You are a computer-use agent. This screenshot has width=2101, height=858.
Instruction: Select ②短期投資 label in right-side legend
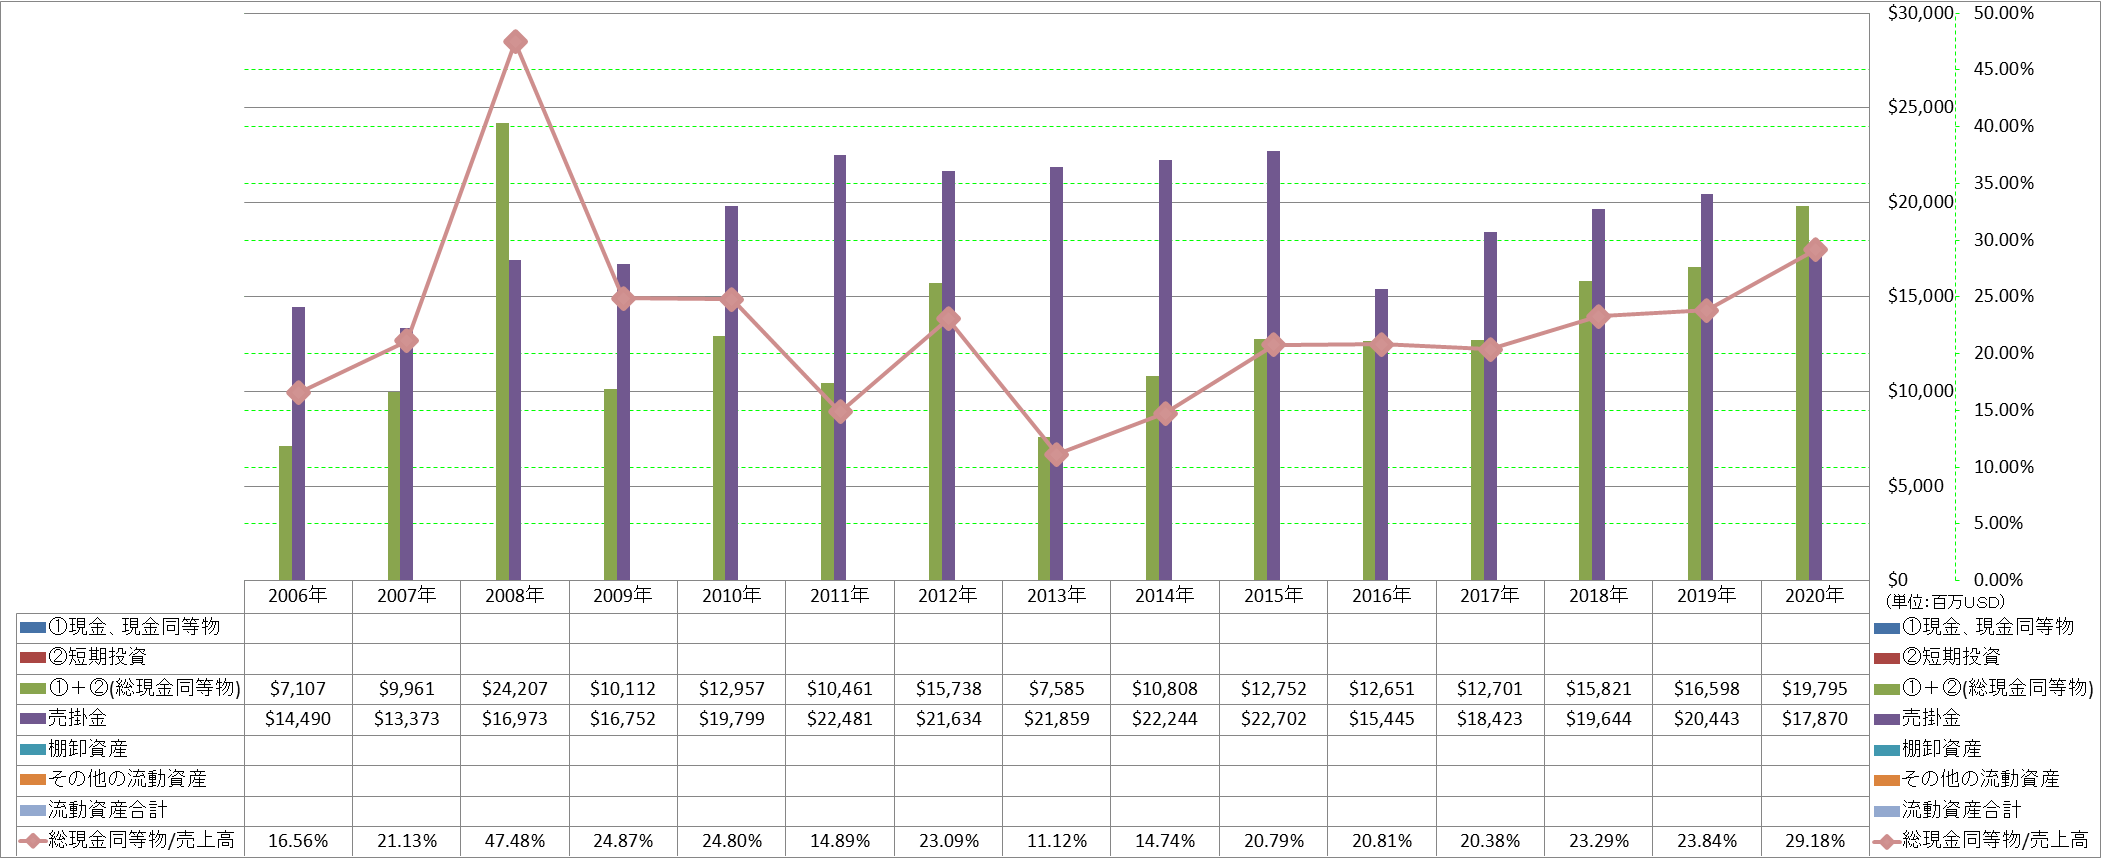(1950, 657)
